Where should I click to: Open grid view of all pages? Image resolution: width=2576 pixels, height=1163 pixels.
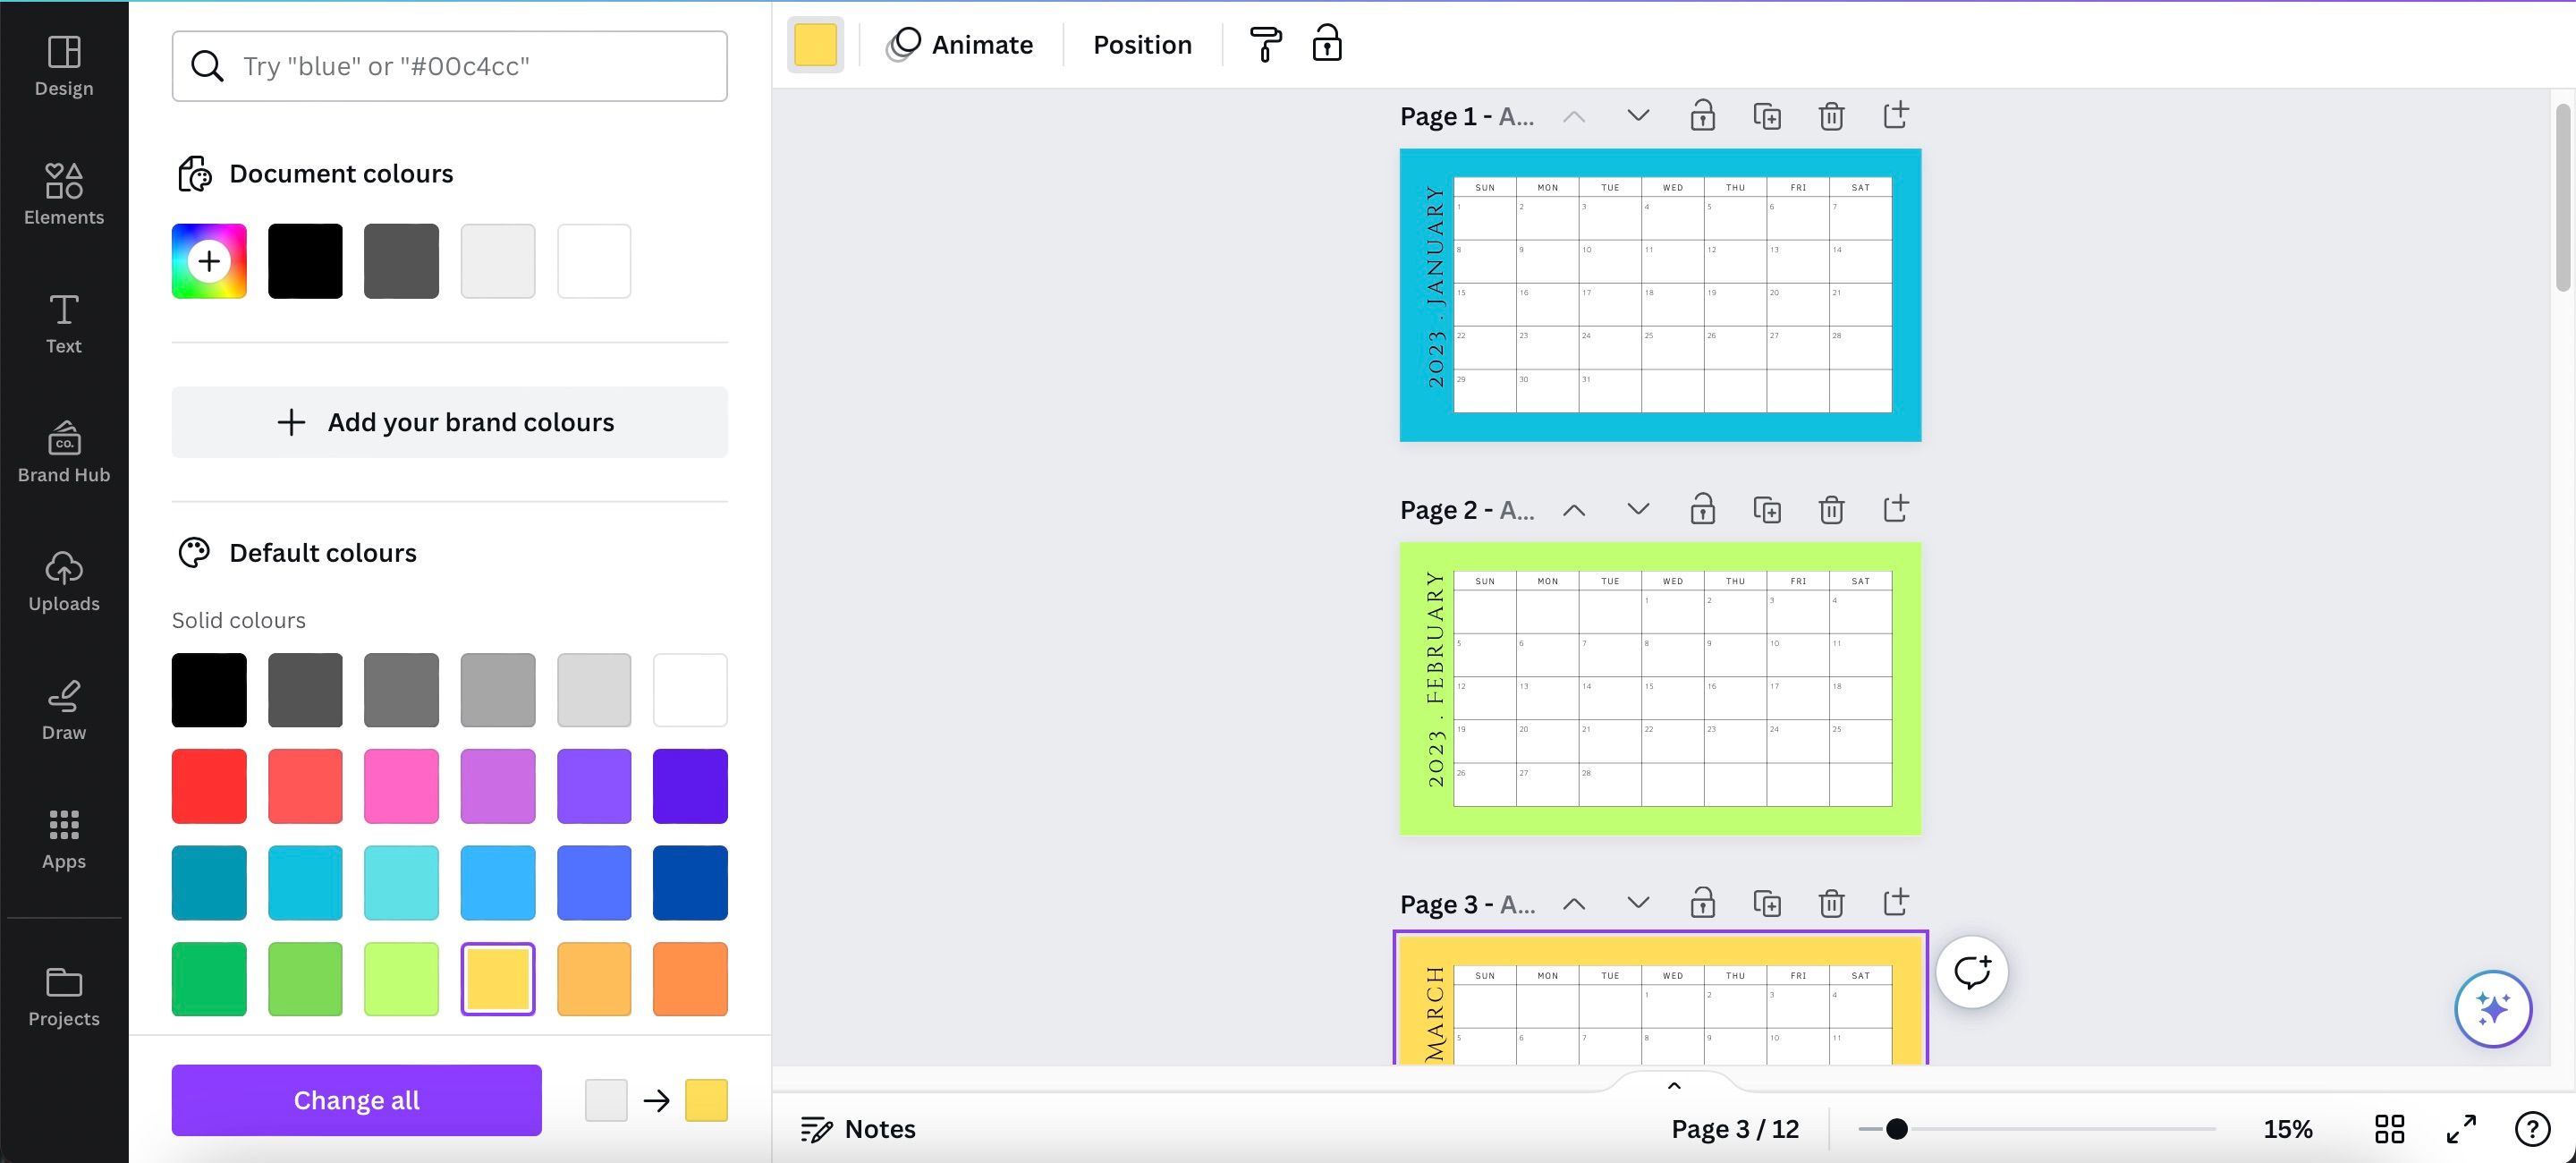coord(2389,1129)
